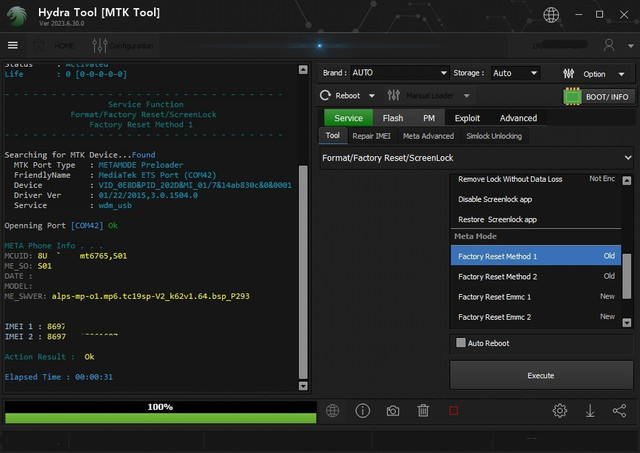This screenshot has width=640, height=453.
Task: Click the trash clear log icon
Action: 423,411
